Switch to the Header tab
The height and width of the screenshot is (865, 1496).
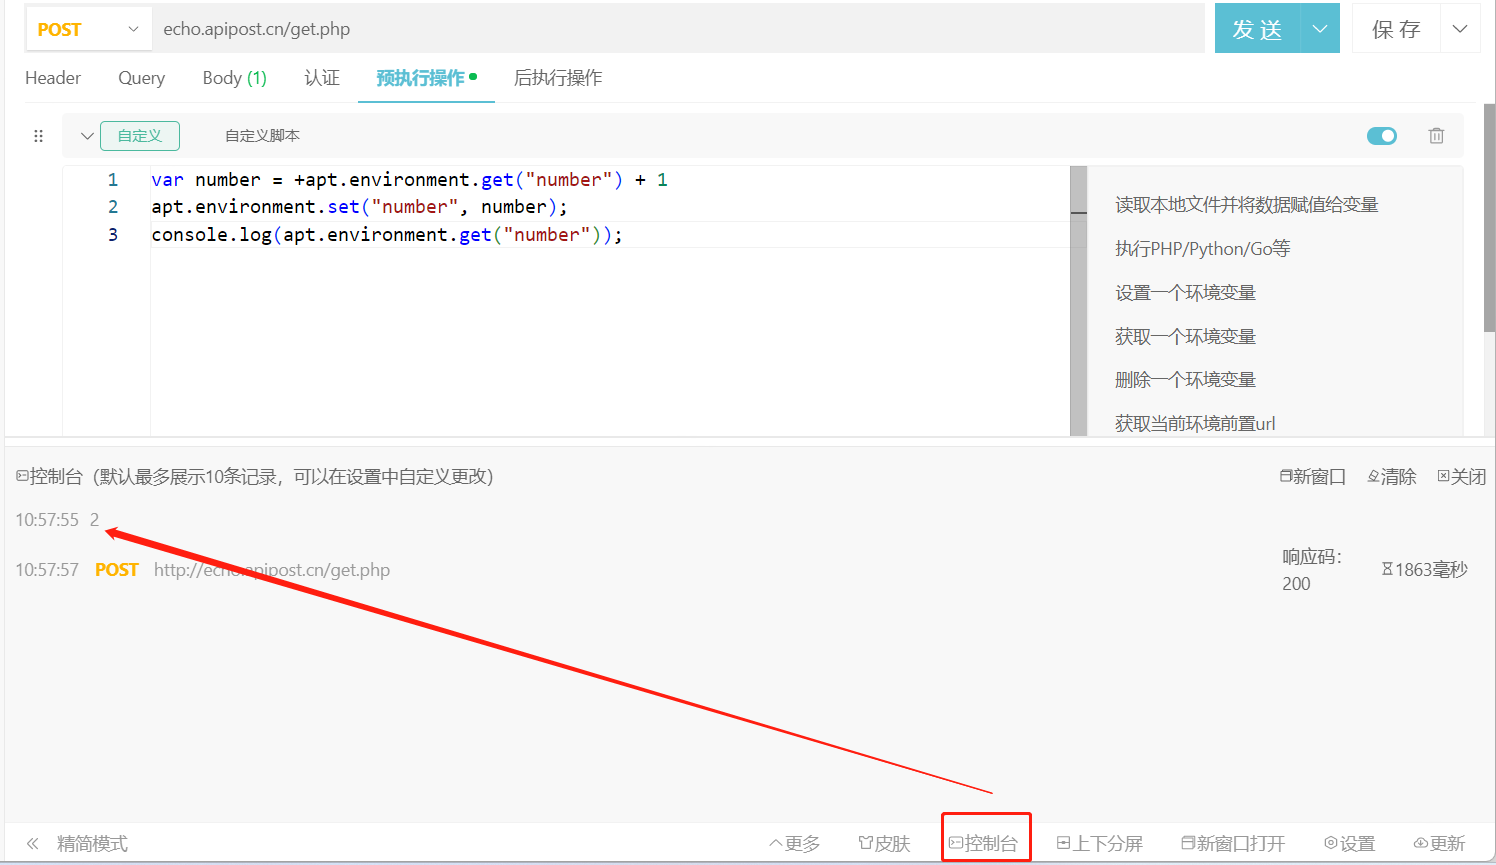[53, 78]
